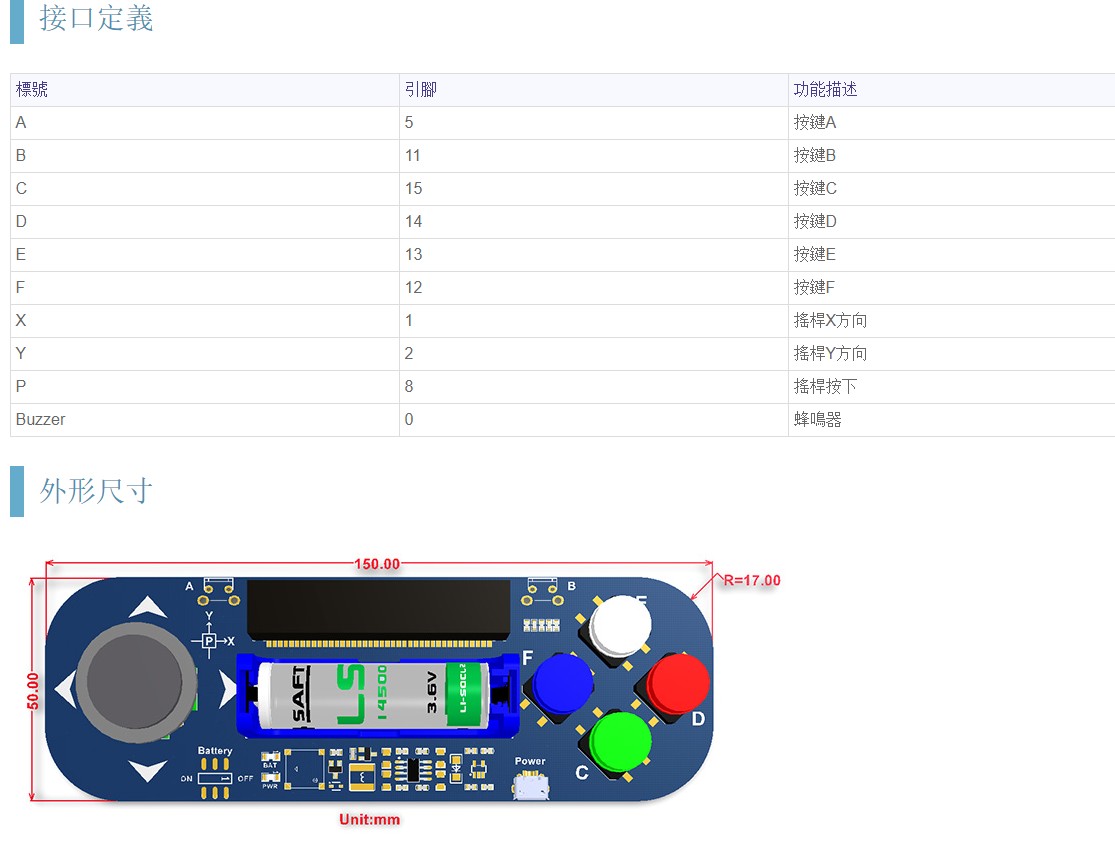Select the 按鍵B description cell

tap(951, 156)
